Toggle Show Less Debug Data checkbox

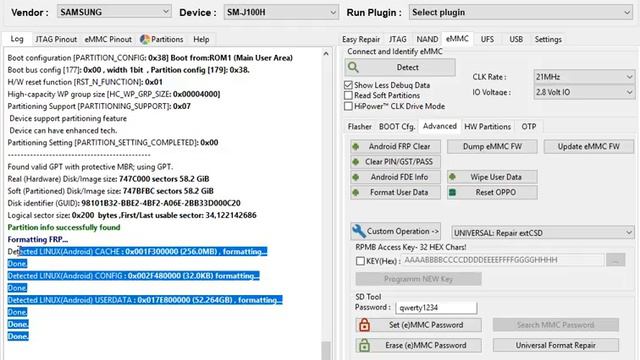(x=348, y=85)
